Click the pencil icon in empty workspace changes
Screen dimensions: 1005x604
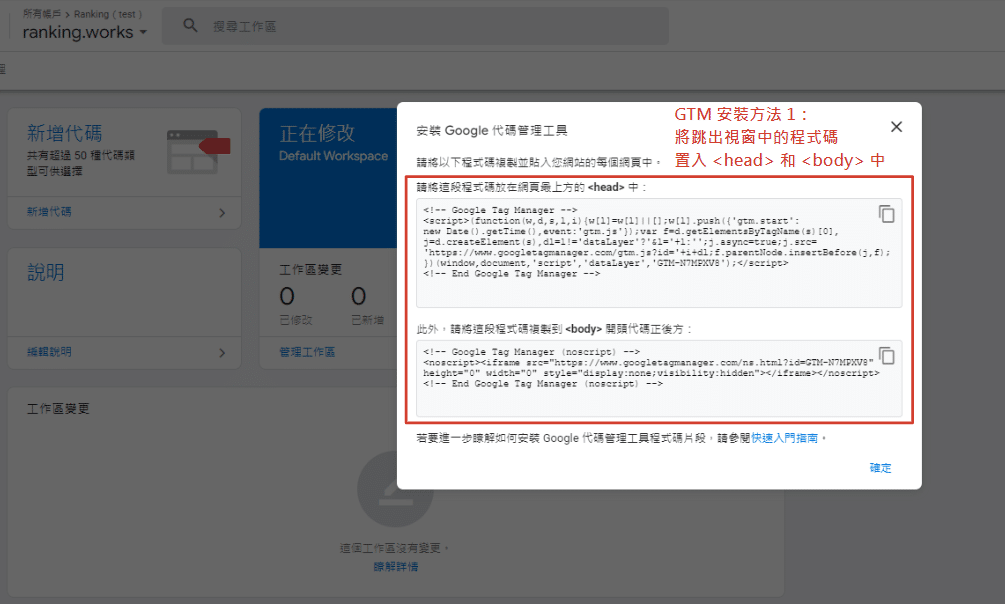pos(395,489)
